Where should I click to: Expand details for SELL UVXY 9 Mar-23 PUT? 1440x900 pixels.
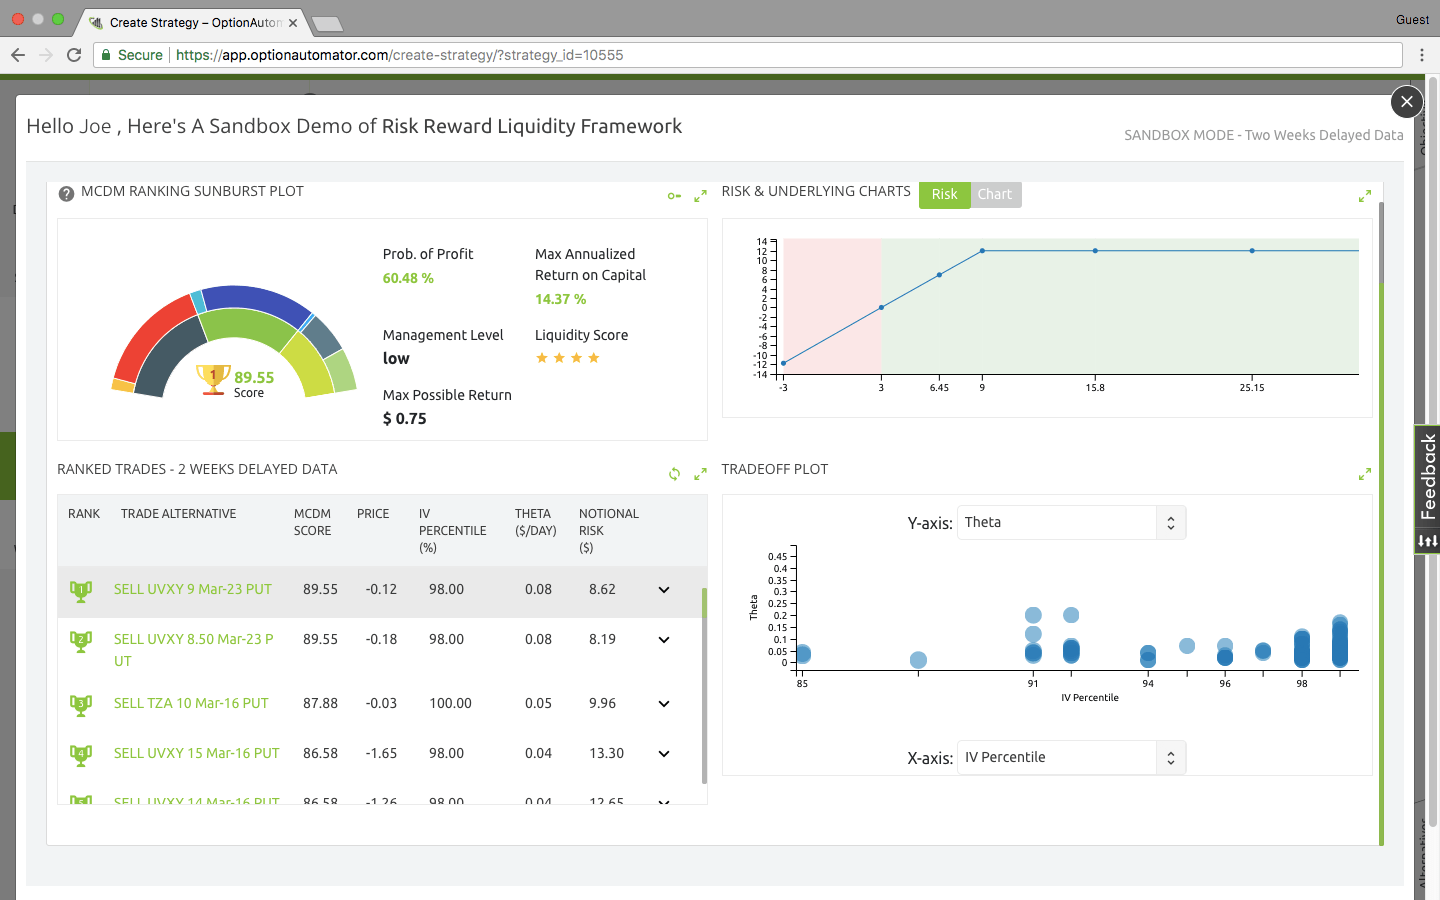(x=663, y=590)
